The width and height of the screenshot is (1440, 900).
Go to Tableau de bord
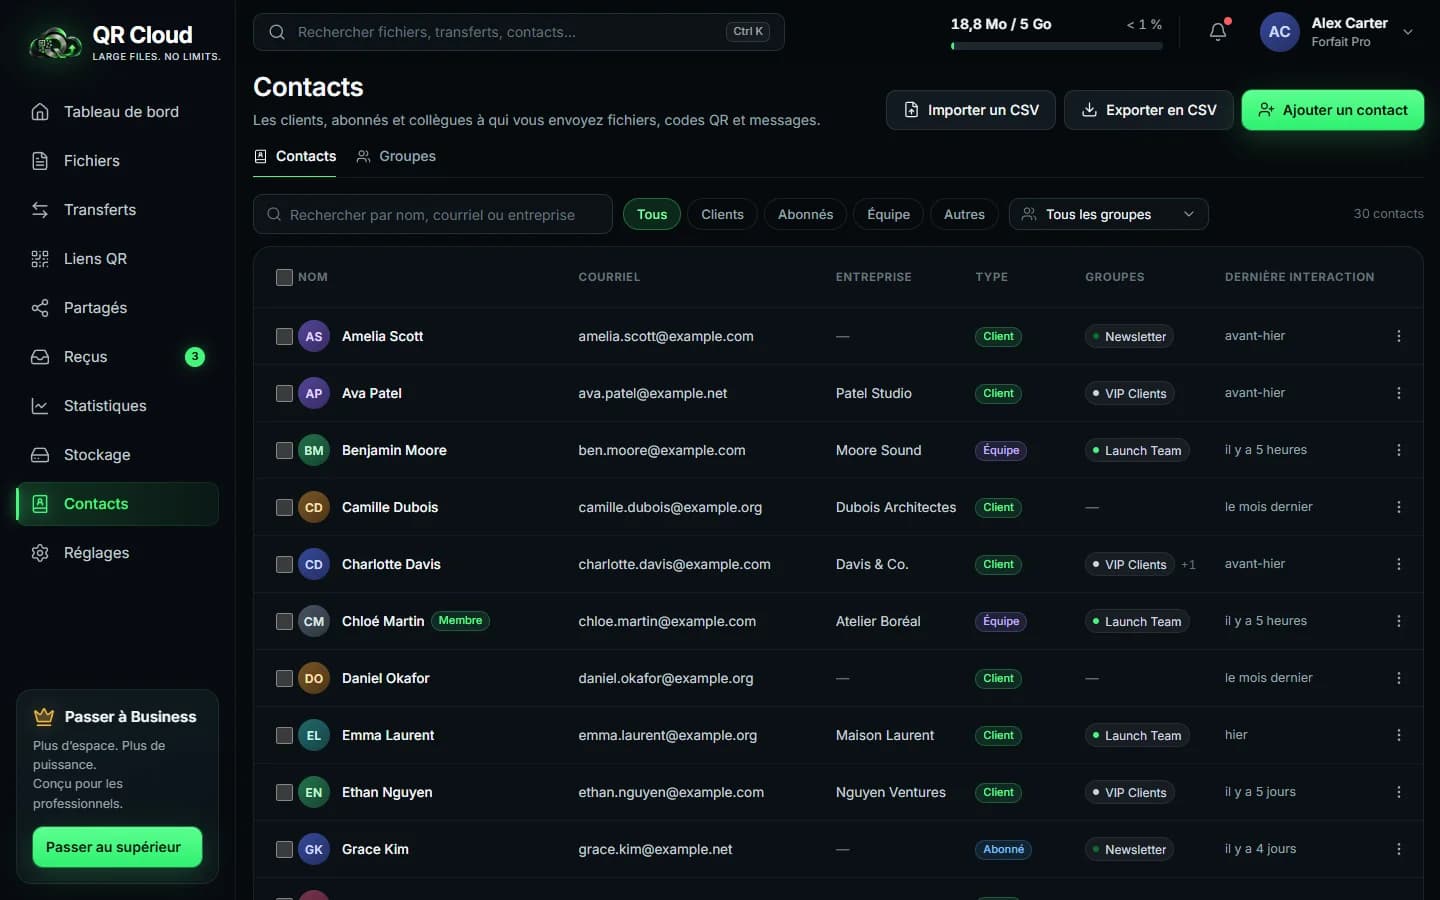tap(118, 112)
